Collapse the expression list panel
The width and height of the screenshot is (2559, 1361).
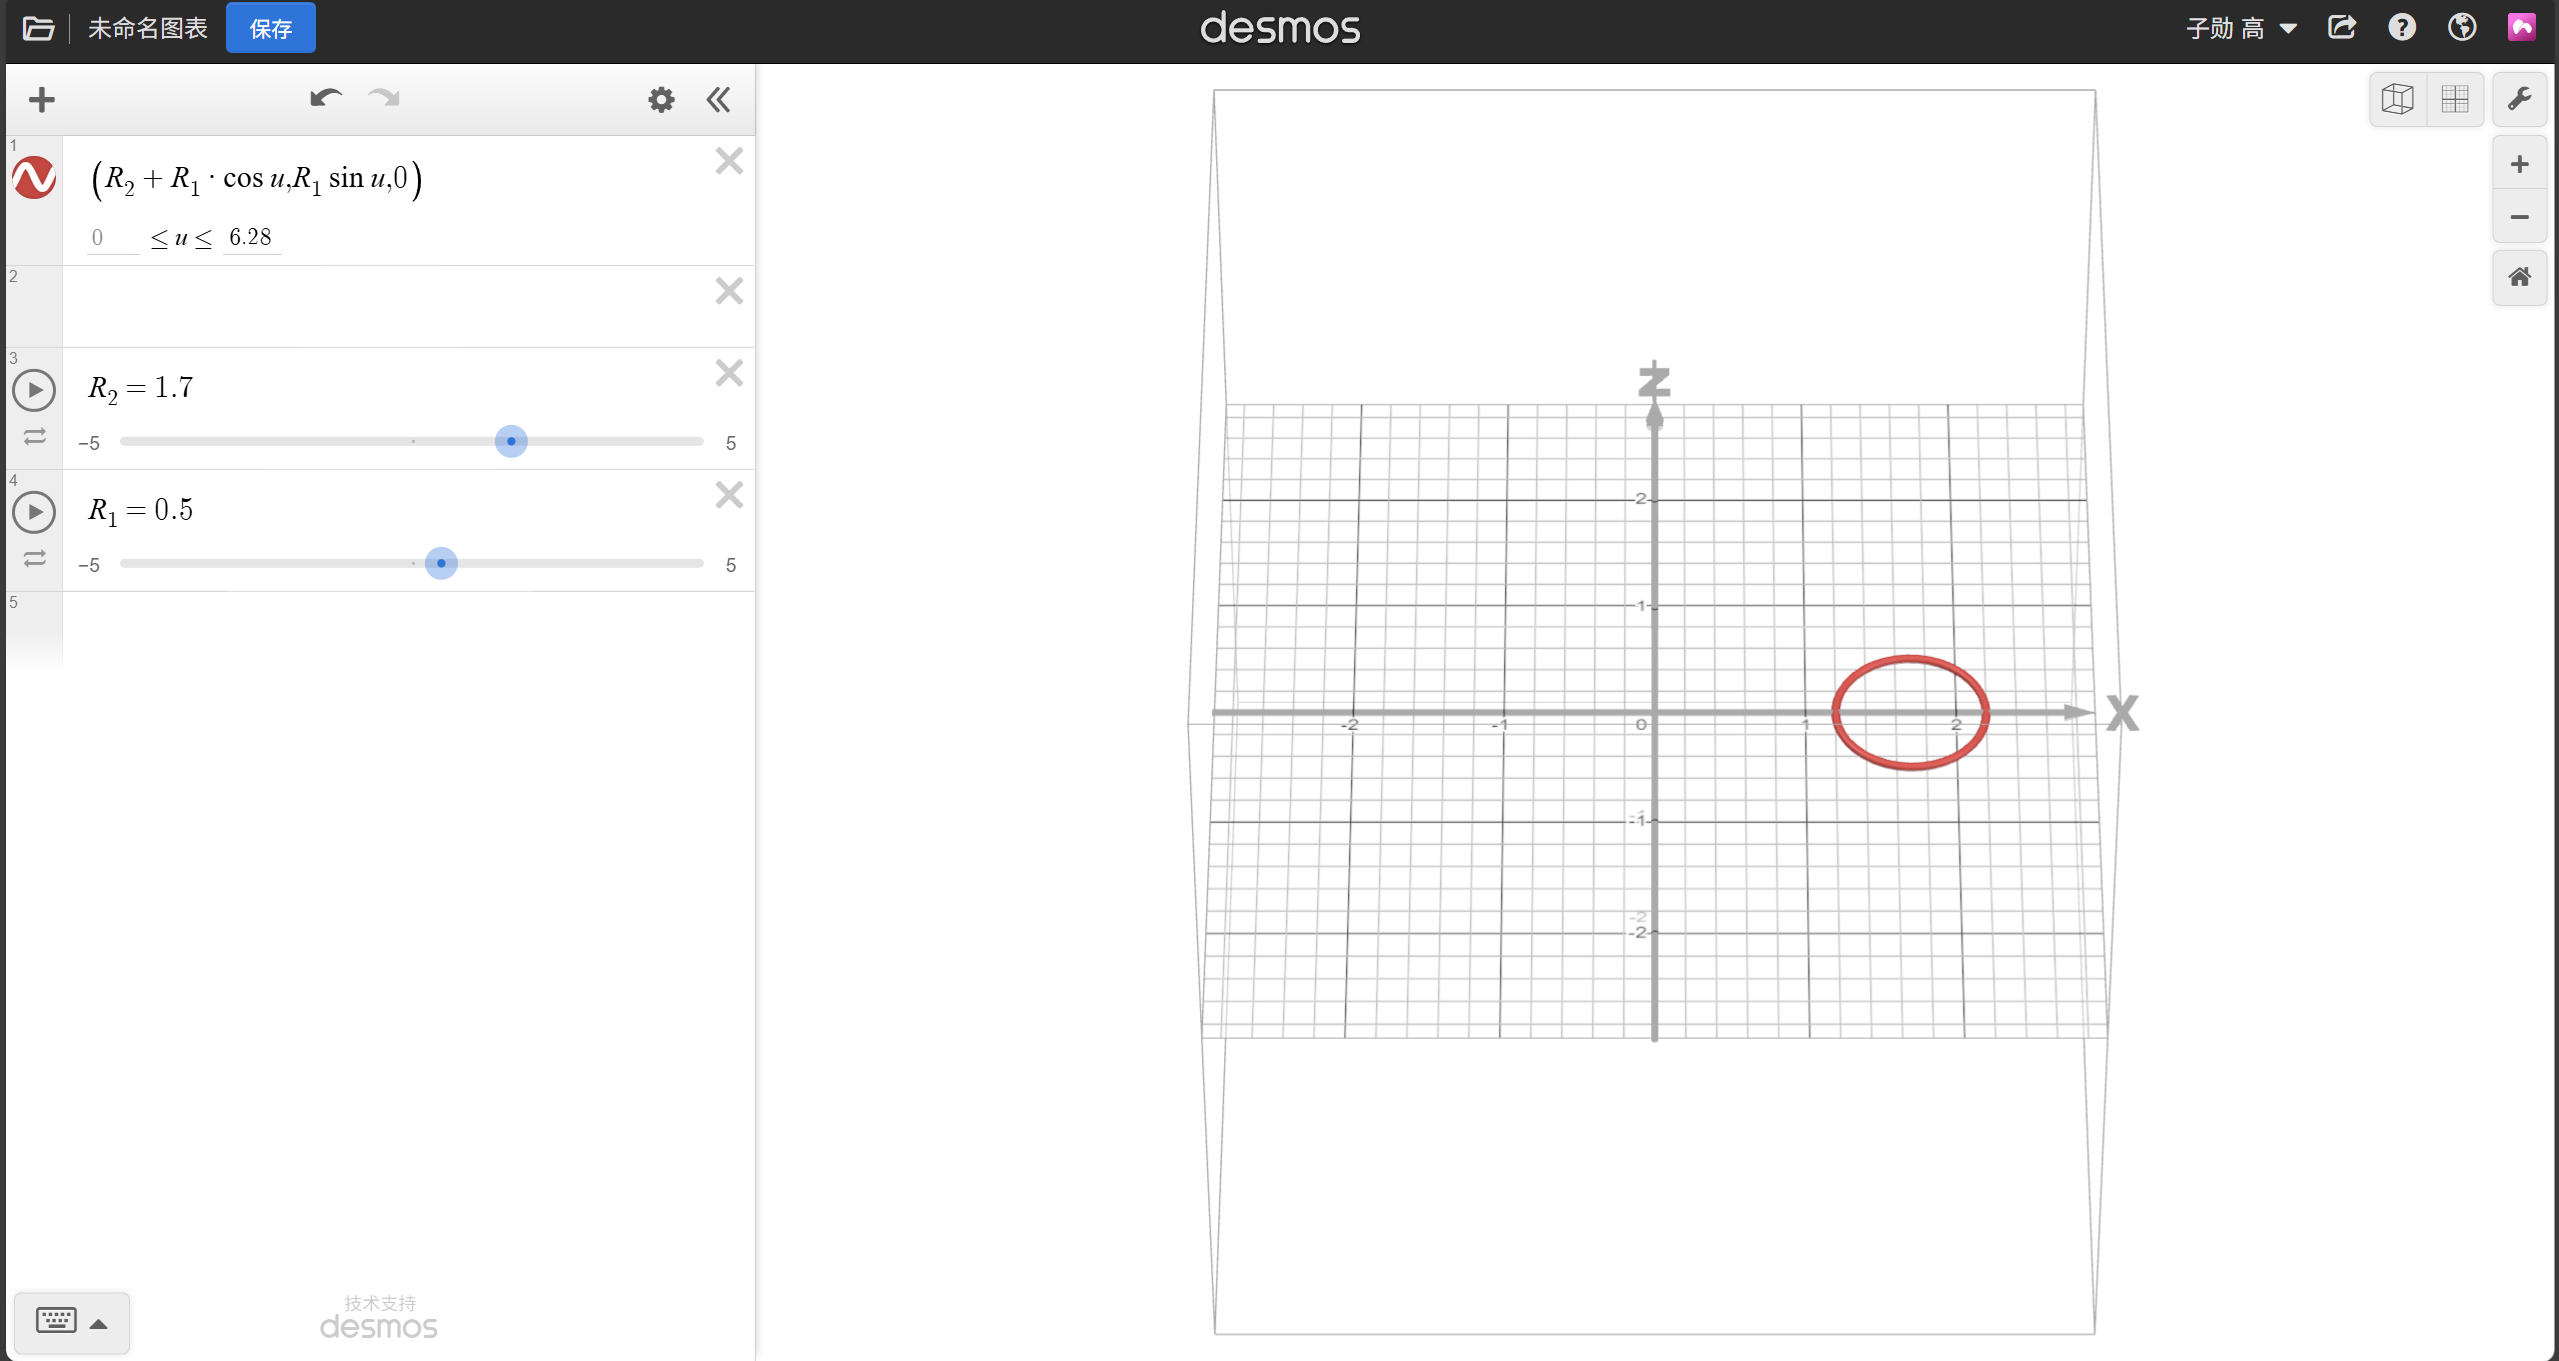[x=718, y=100]
